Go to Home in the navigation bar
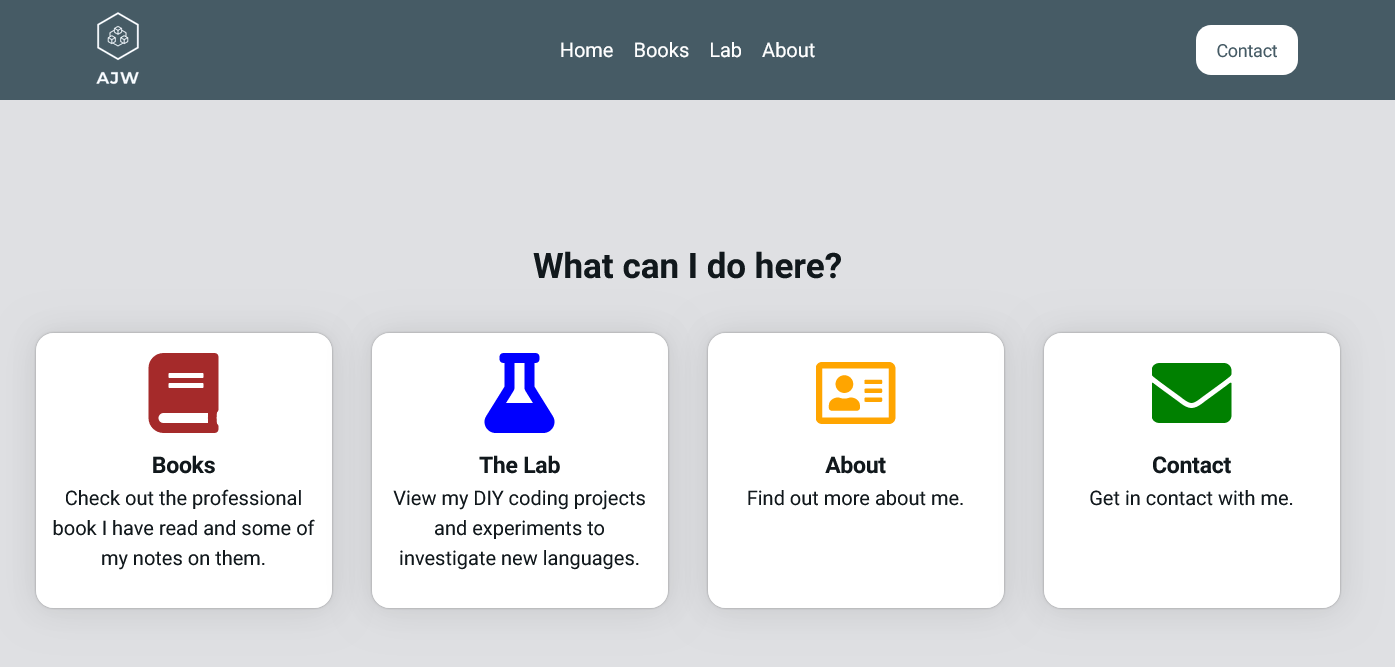 (x=586, y=50)
